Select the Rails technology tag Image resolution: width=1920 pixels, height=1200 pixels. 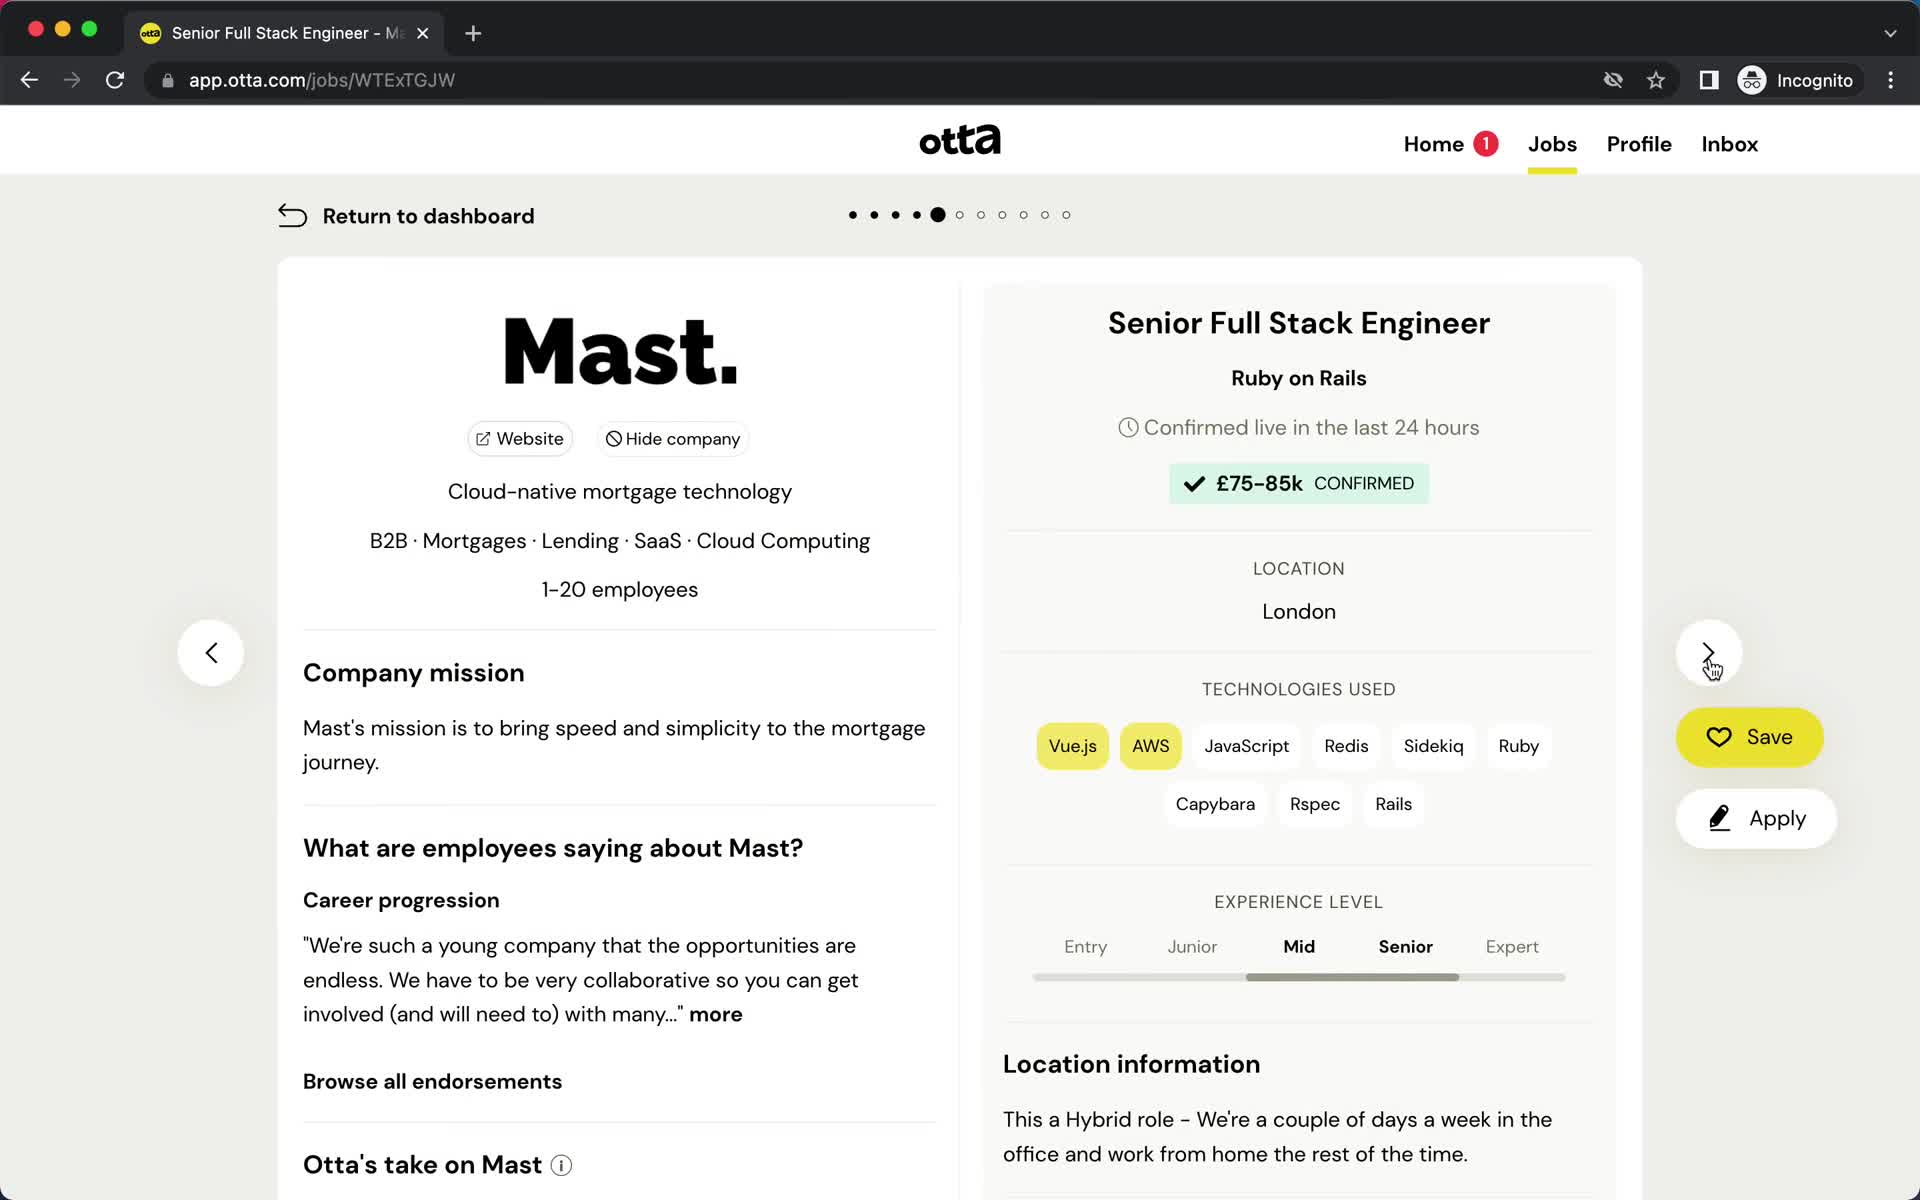[1393, 804]
